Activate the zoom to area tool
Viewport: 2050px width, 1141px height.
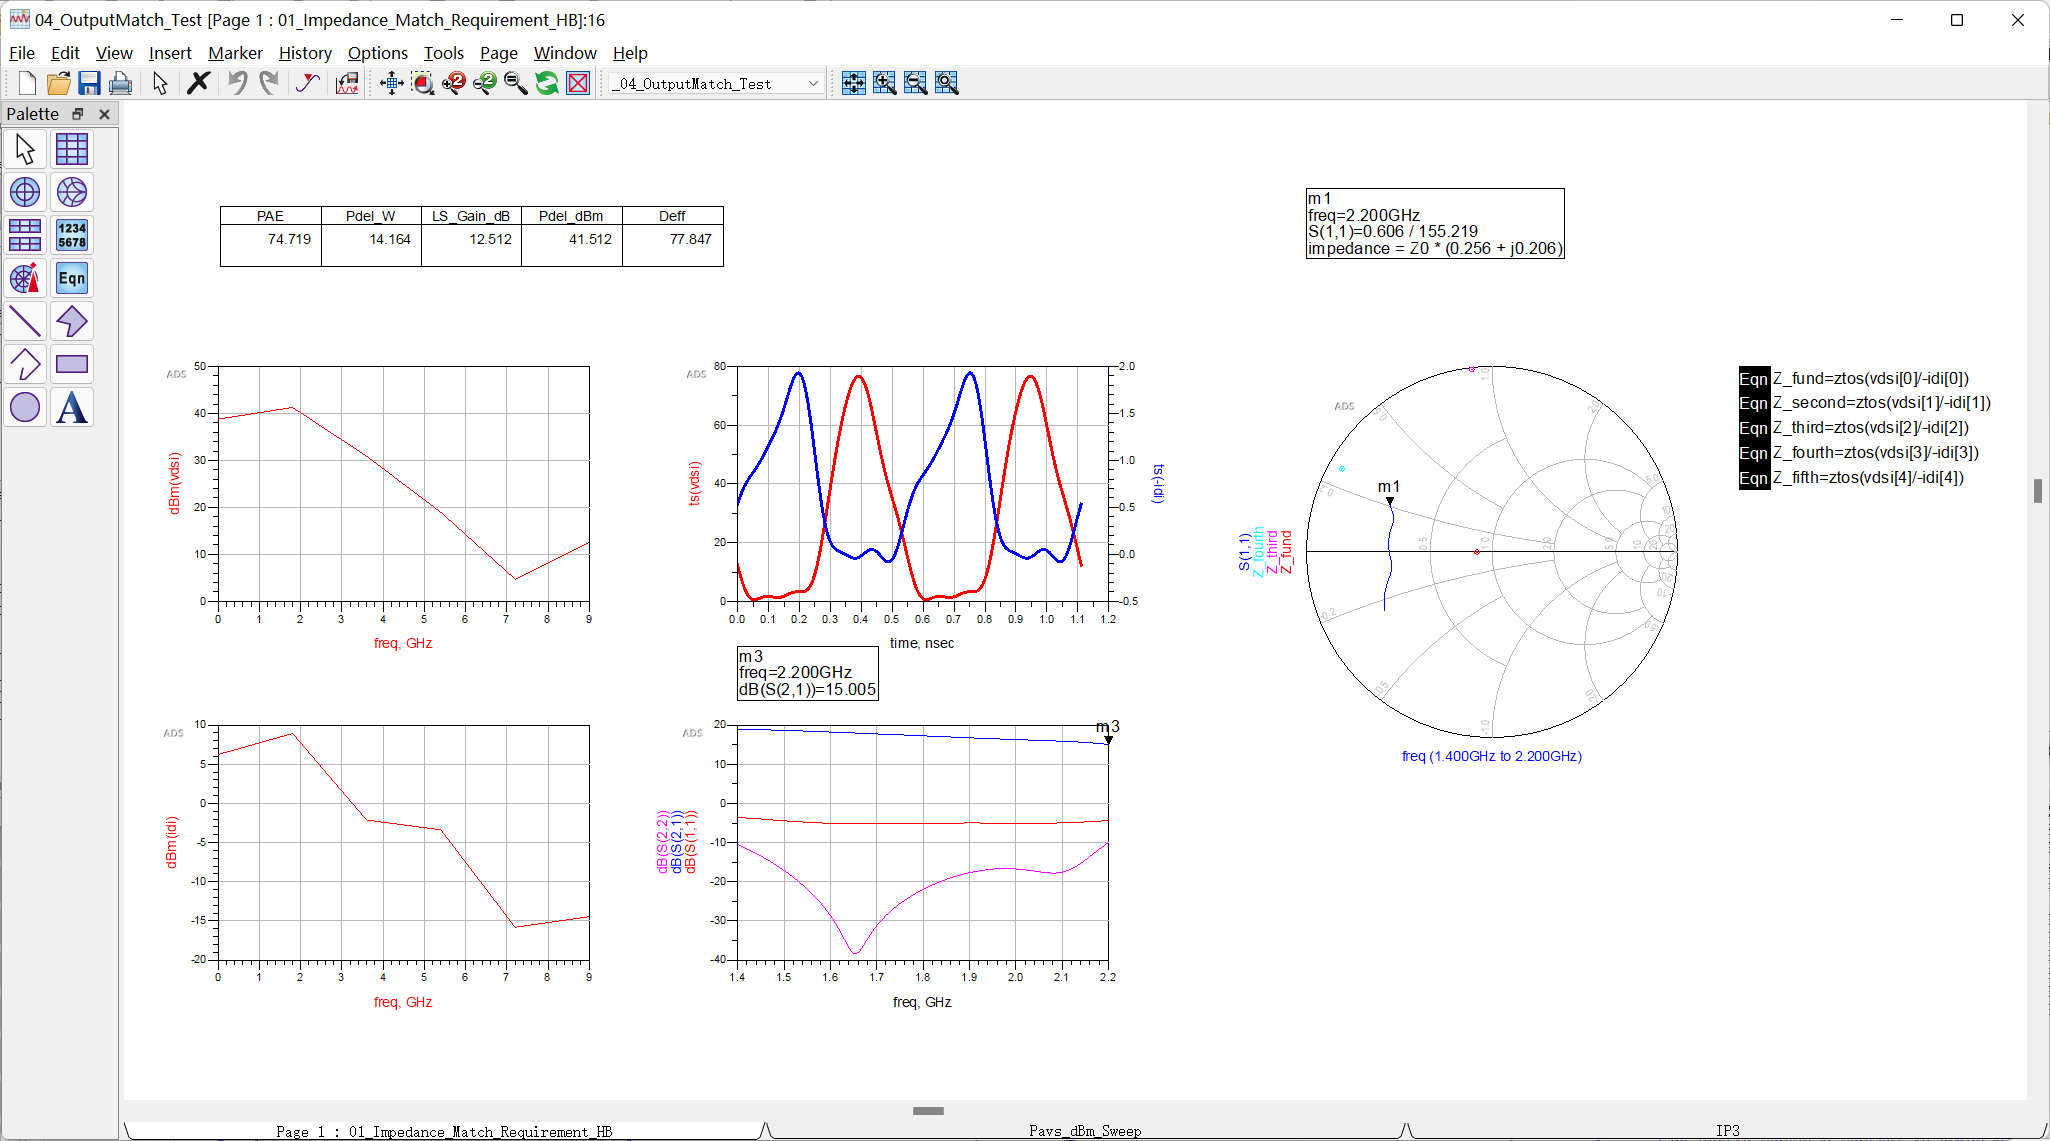(423, 83)
